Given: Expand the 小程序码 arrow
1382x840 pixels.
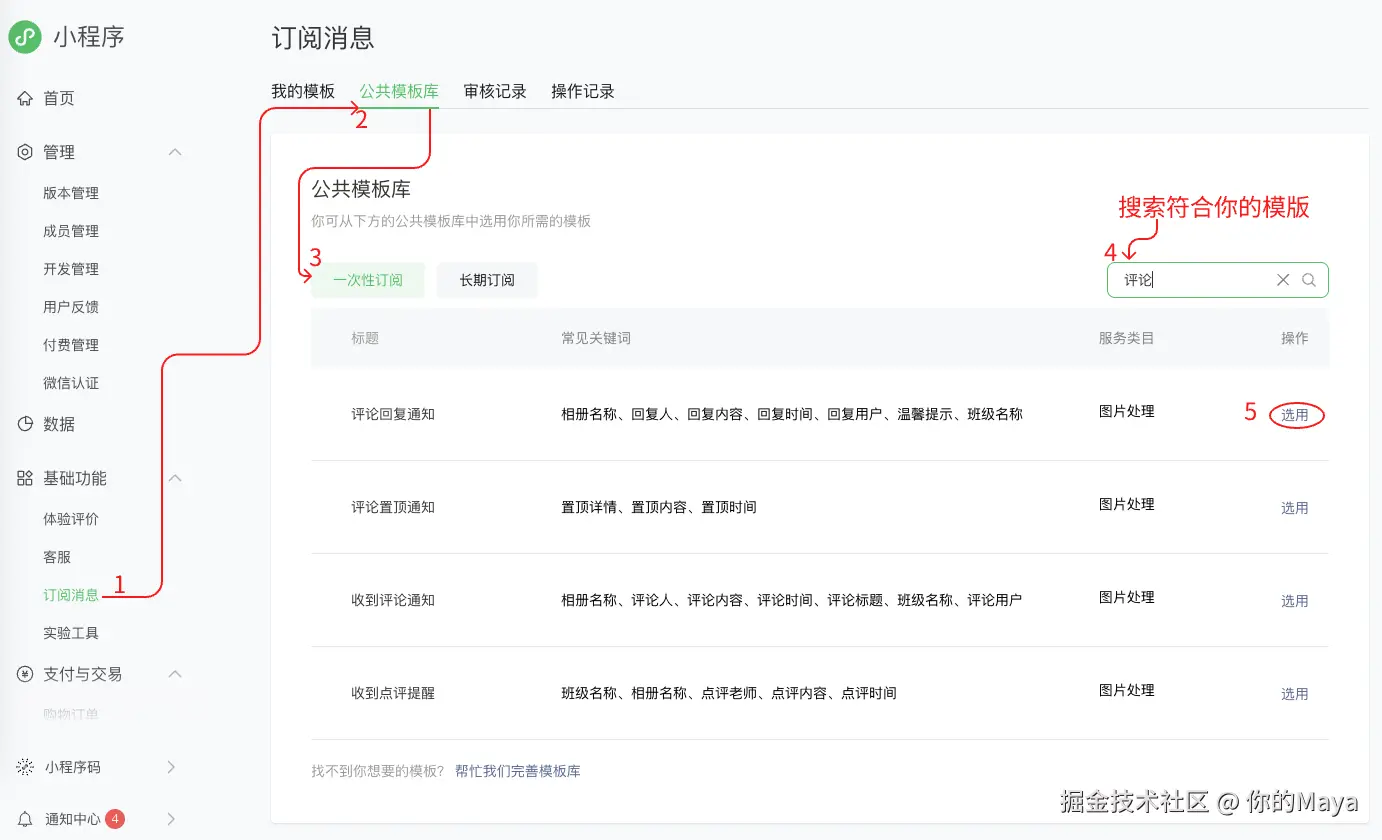Looking at the screenshot, I should click(x=171, y=767).
